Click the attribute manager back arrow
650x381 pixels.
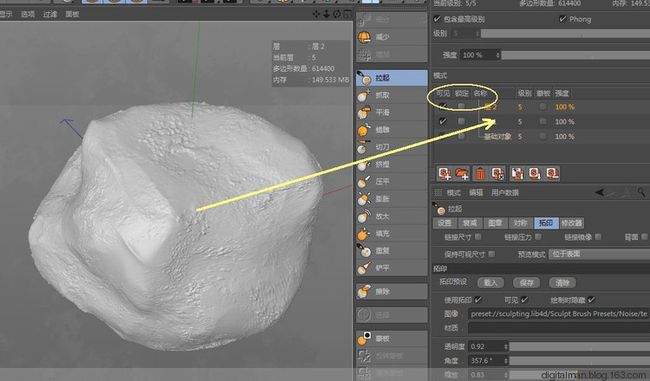tap(600, 192)
